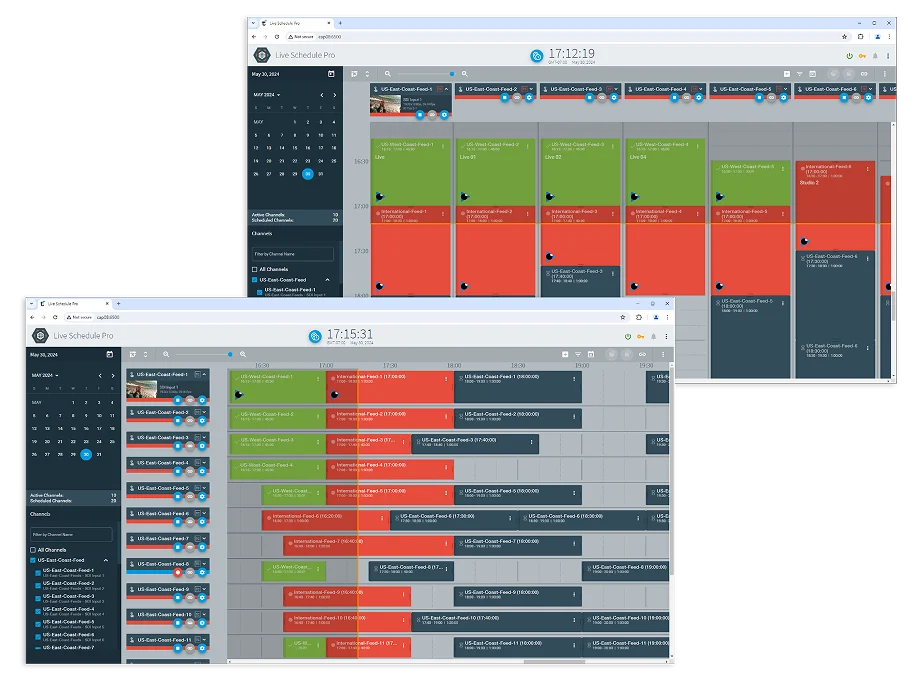Screen dimensions: 924x698
Task: Expand US-East-Coast-Feed-6 channel card, front window
Action: click(204, 513)
